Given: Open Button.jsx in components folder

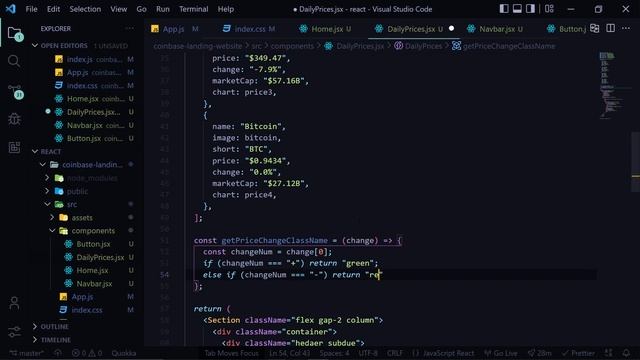Looking at the screenshot, I should [x=93, y=244].
